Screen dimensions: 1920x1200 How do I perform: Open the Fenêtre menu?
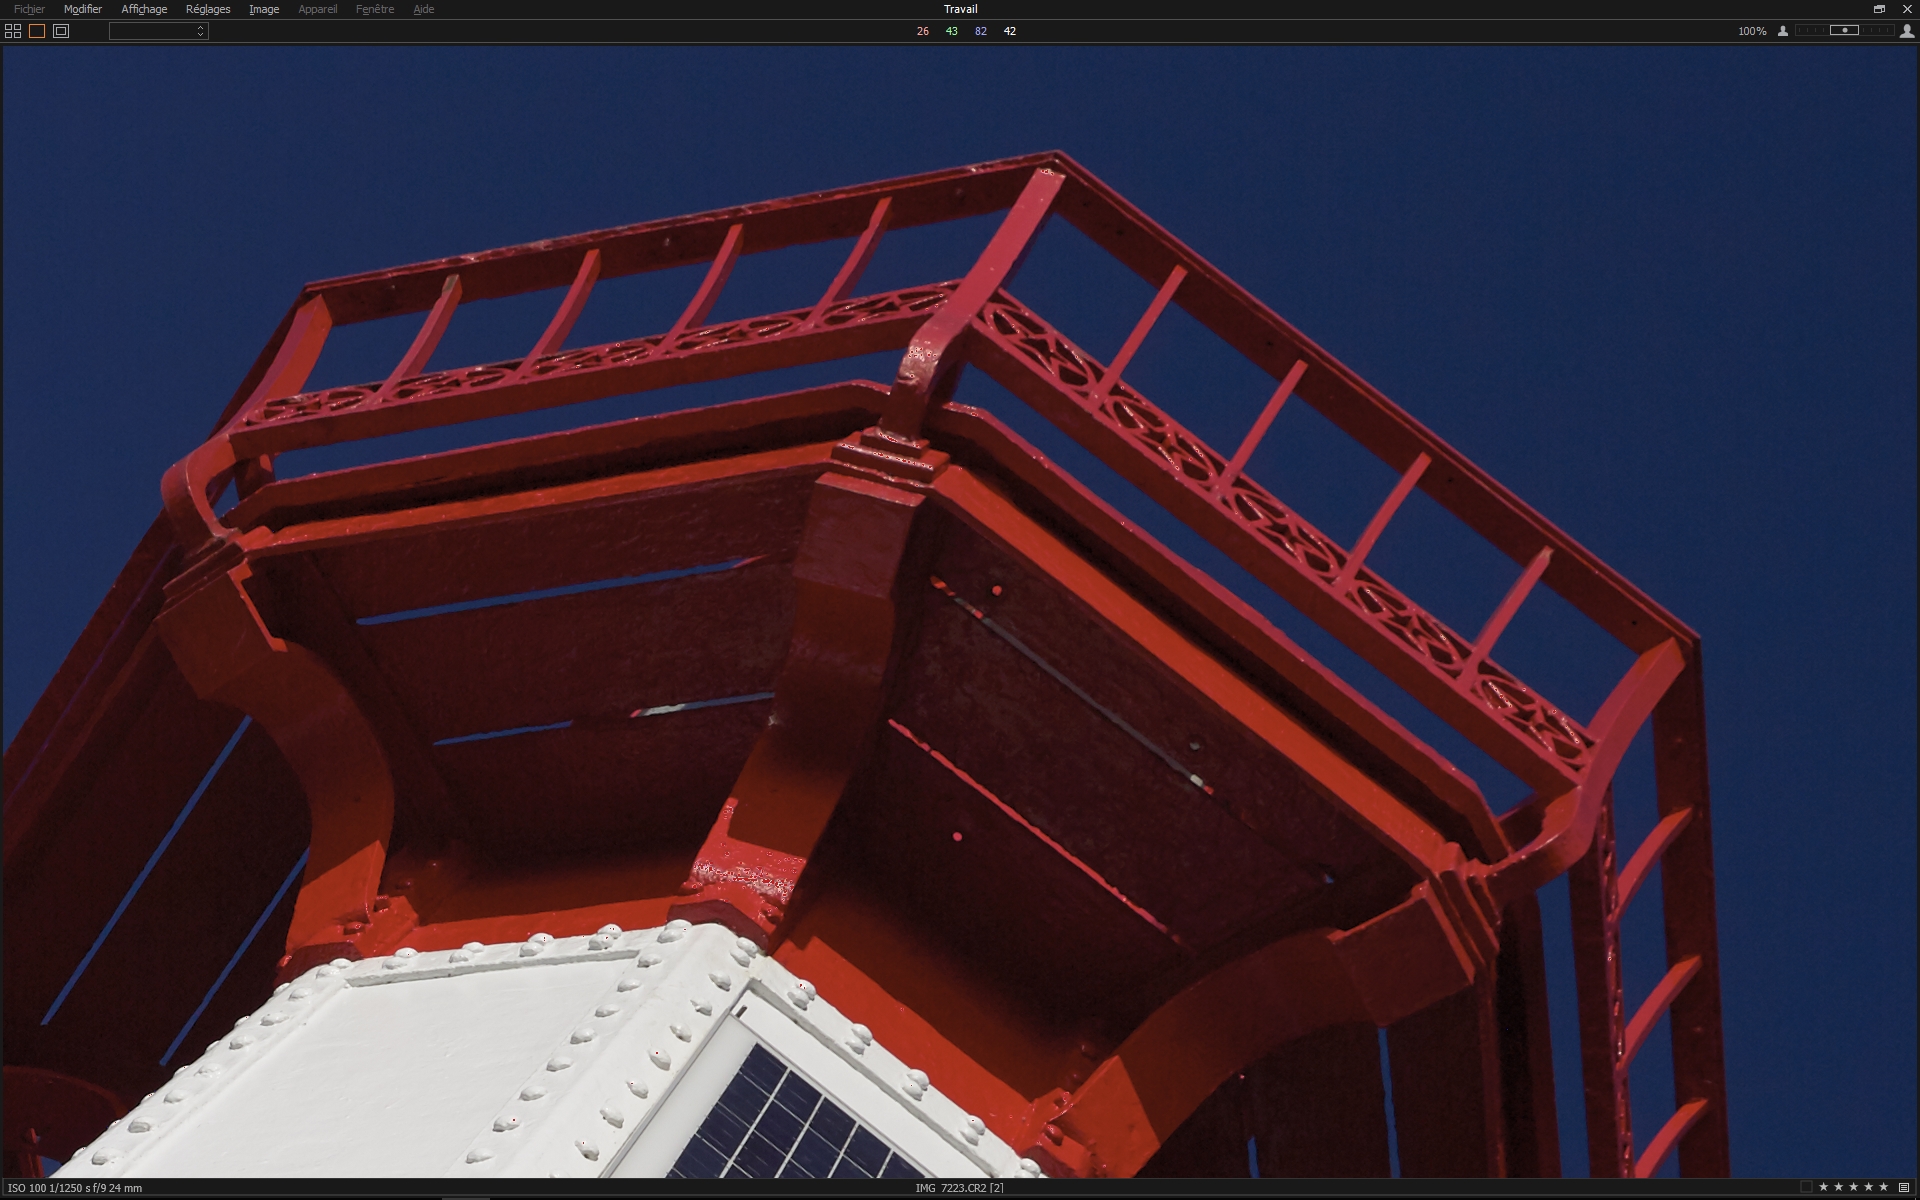(375, 9)
